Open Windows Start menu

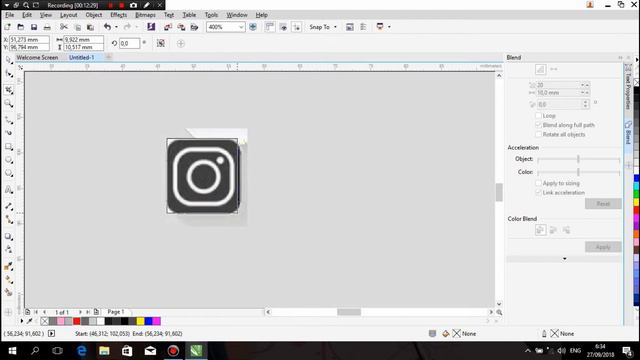tap(12, 351)
